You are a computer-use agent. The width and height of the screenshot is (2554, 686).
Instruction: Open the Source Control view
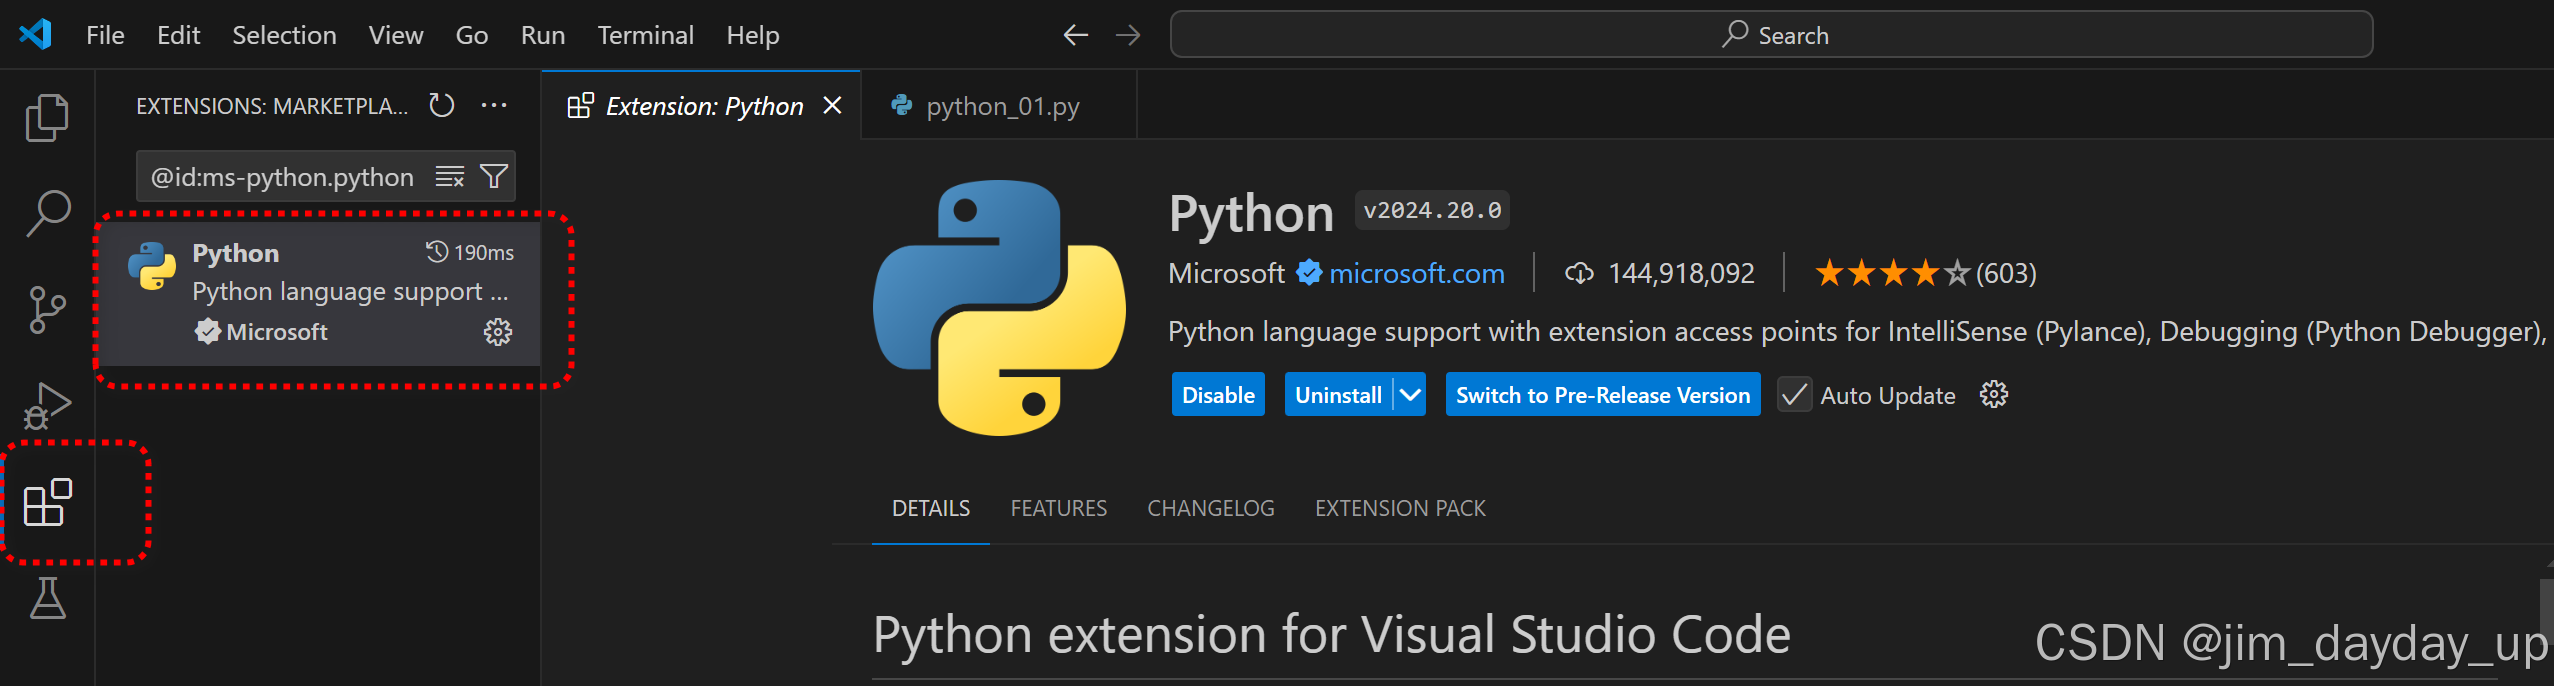[x=47, y=310]
